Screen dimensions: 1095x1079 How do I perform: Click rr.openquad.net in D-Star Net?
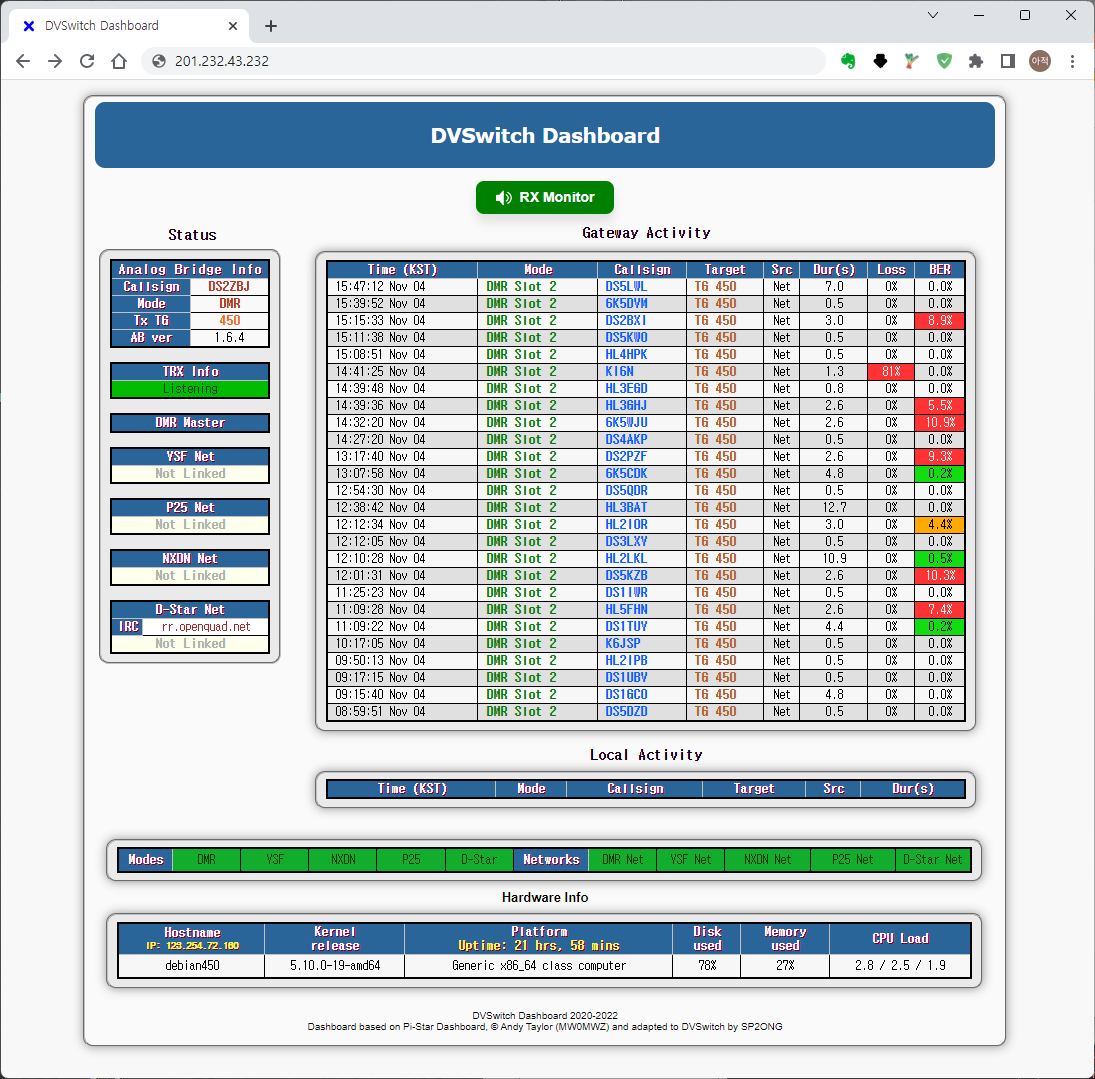(205, 626)
